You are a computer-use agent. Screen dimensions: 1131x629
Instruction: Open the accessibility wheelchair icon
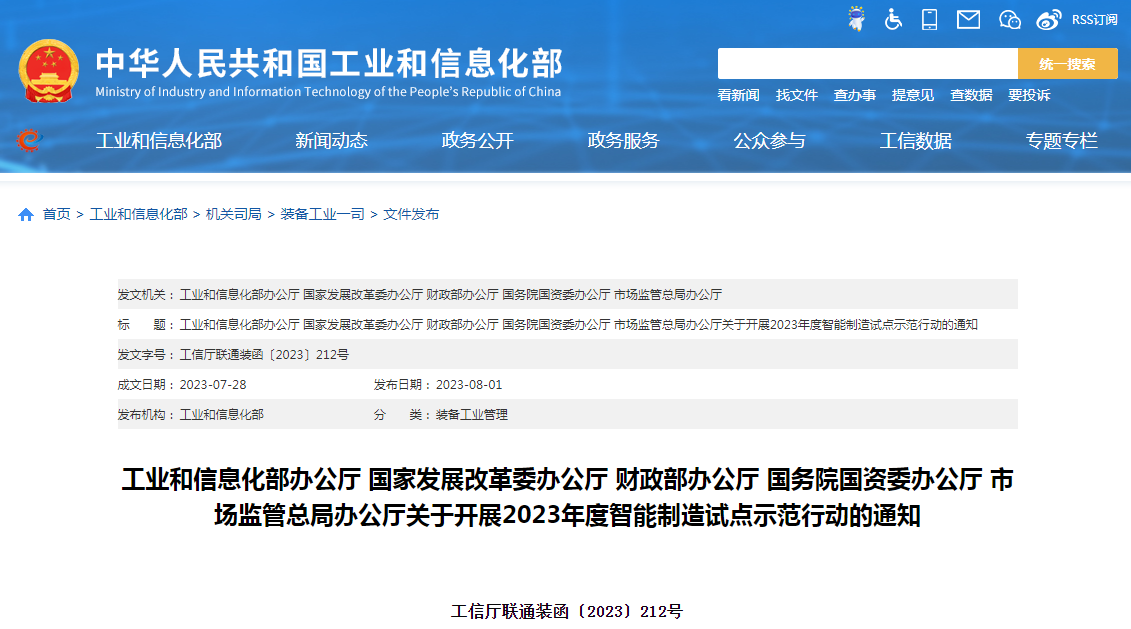[893, 19]
